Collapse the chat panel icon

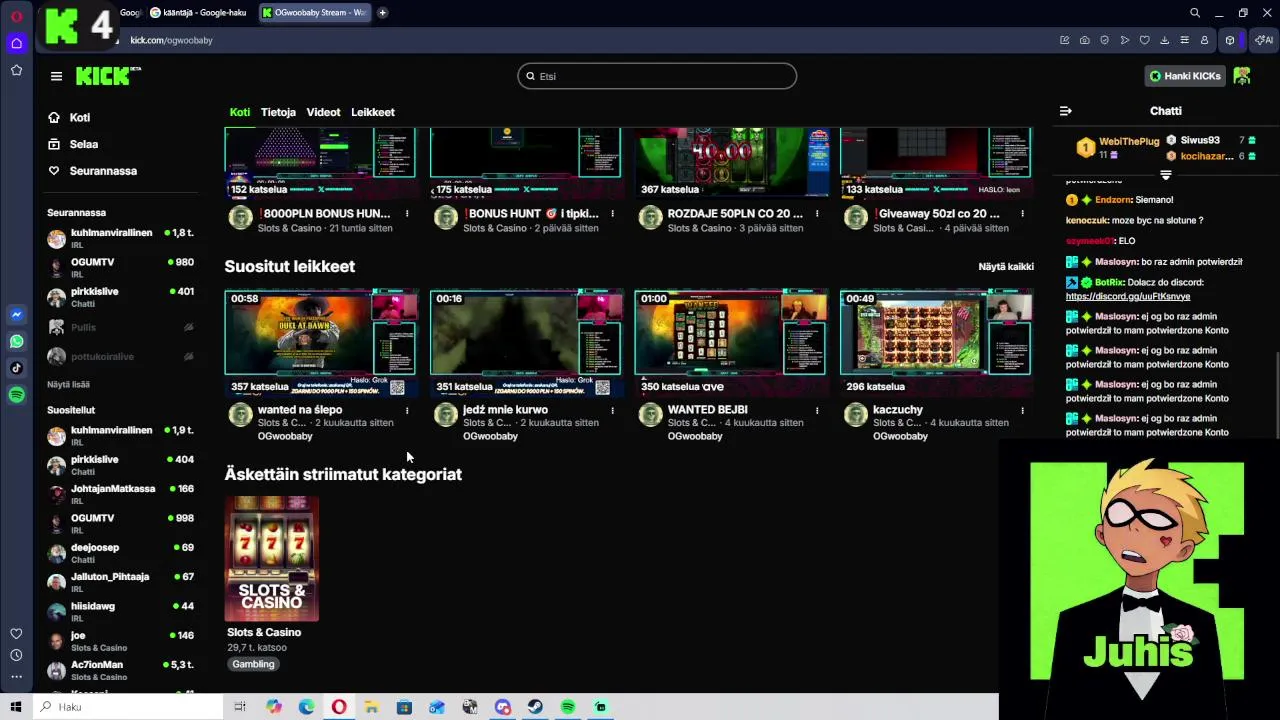click(x=1065, y=111)
